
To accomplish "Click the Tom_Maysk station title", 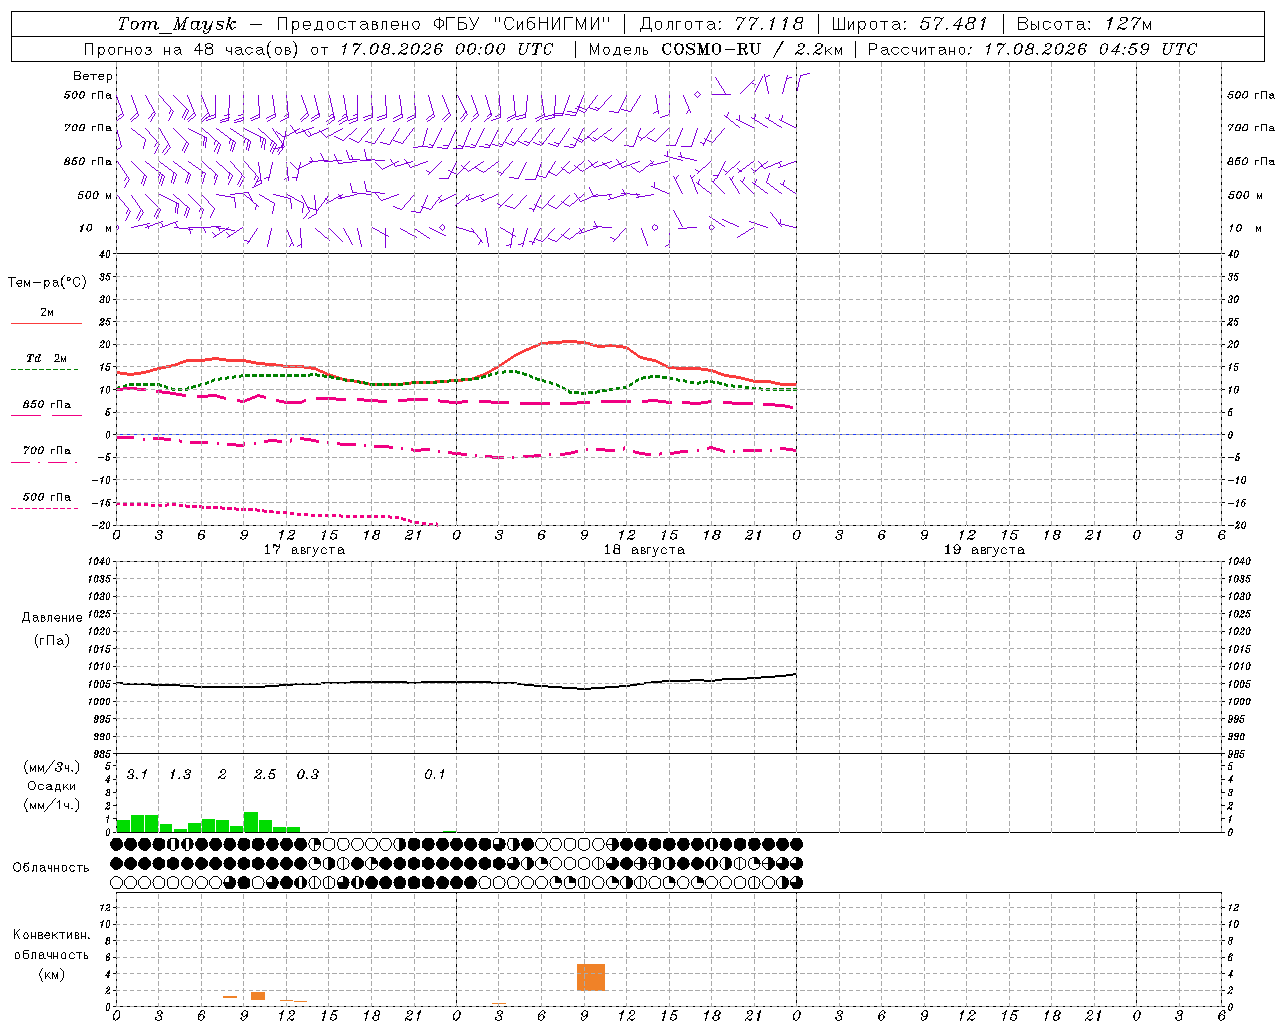I will click(177, 24).
